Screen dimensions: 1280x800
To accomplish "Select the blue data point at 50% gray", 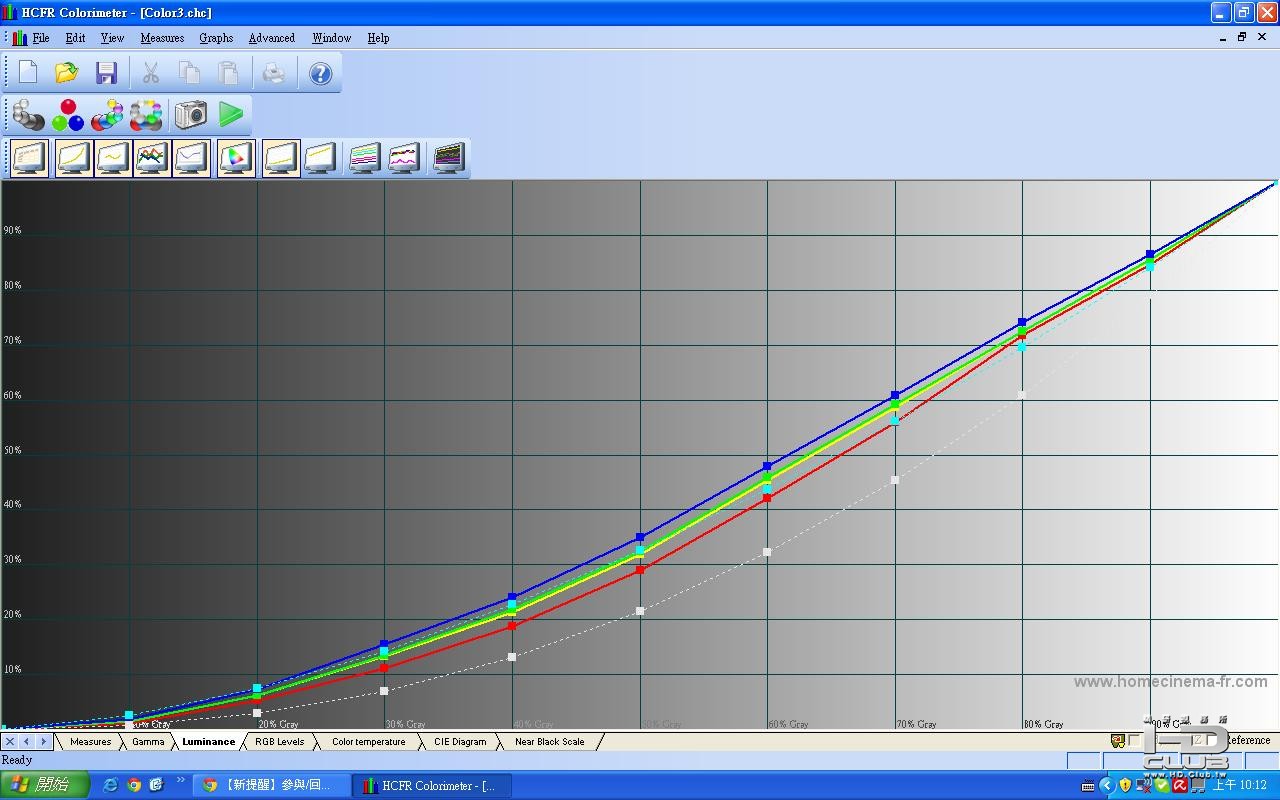I will (640, 537).
